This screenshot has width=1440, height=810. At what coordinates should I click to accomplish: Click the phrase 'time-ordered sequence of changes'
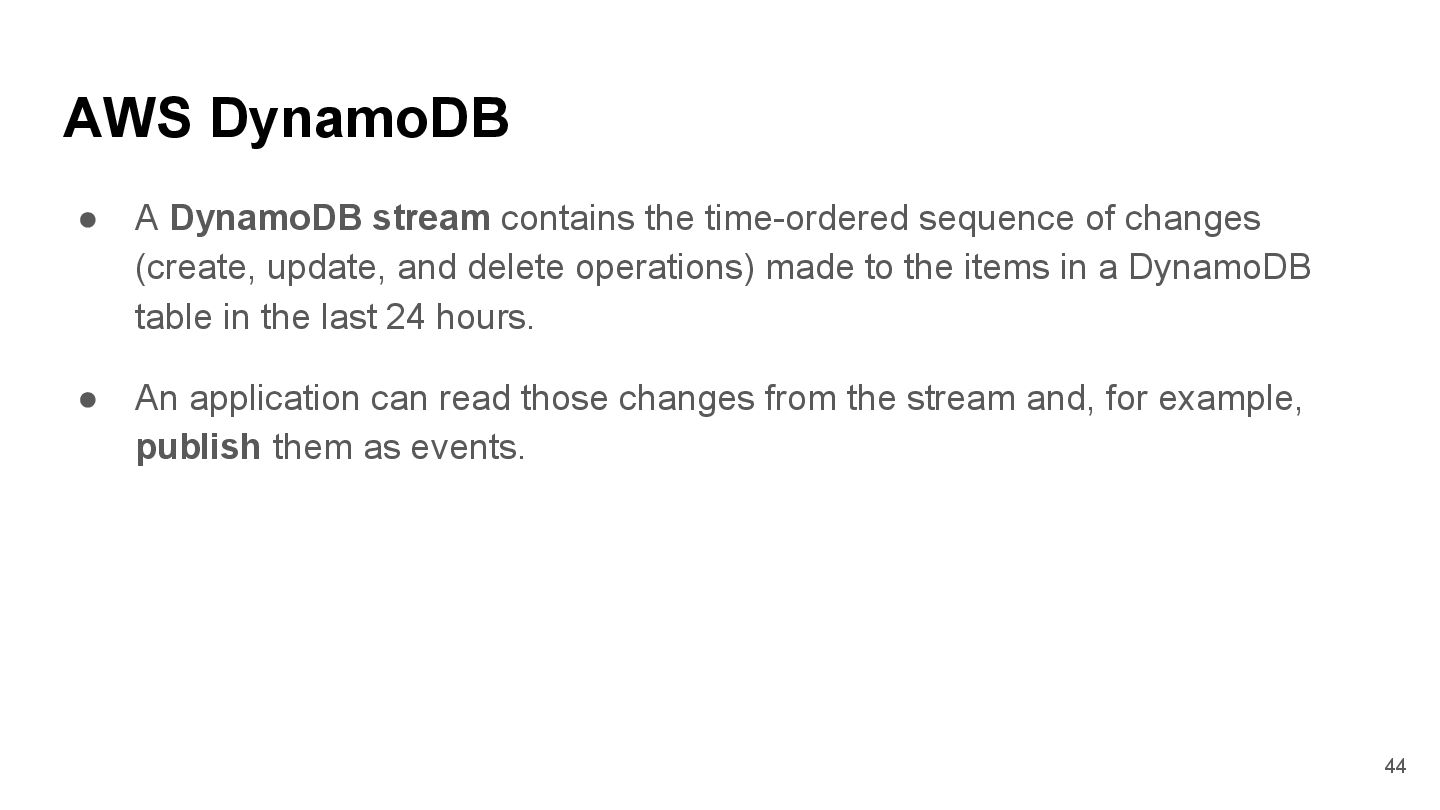point(982,218)
